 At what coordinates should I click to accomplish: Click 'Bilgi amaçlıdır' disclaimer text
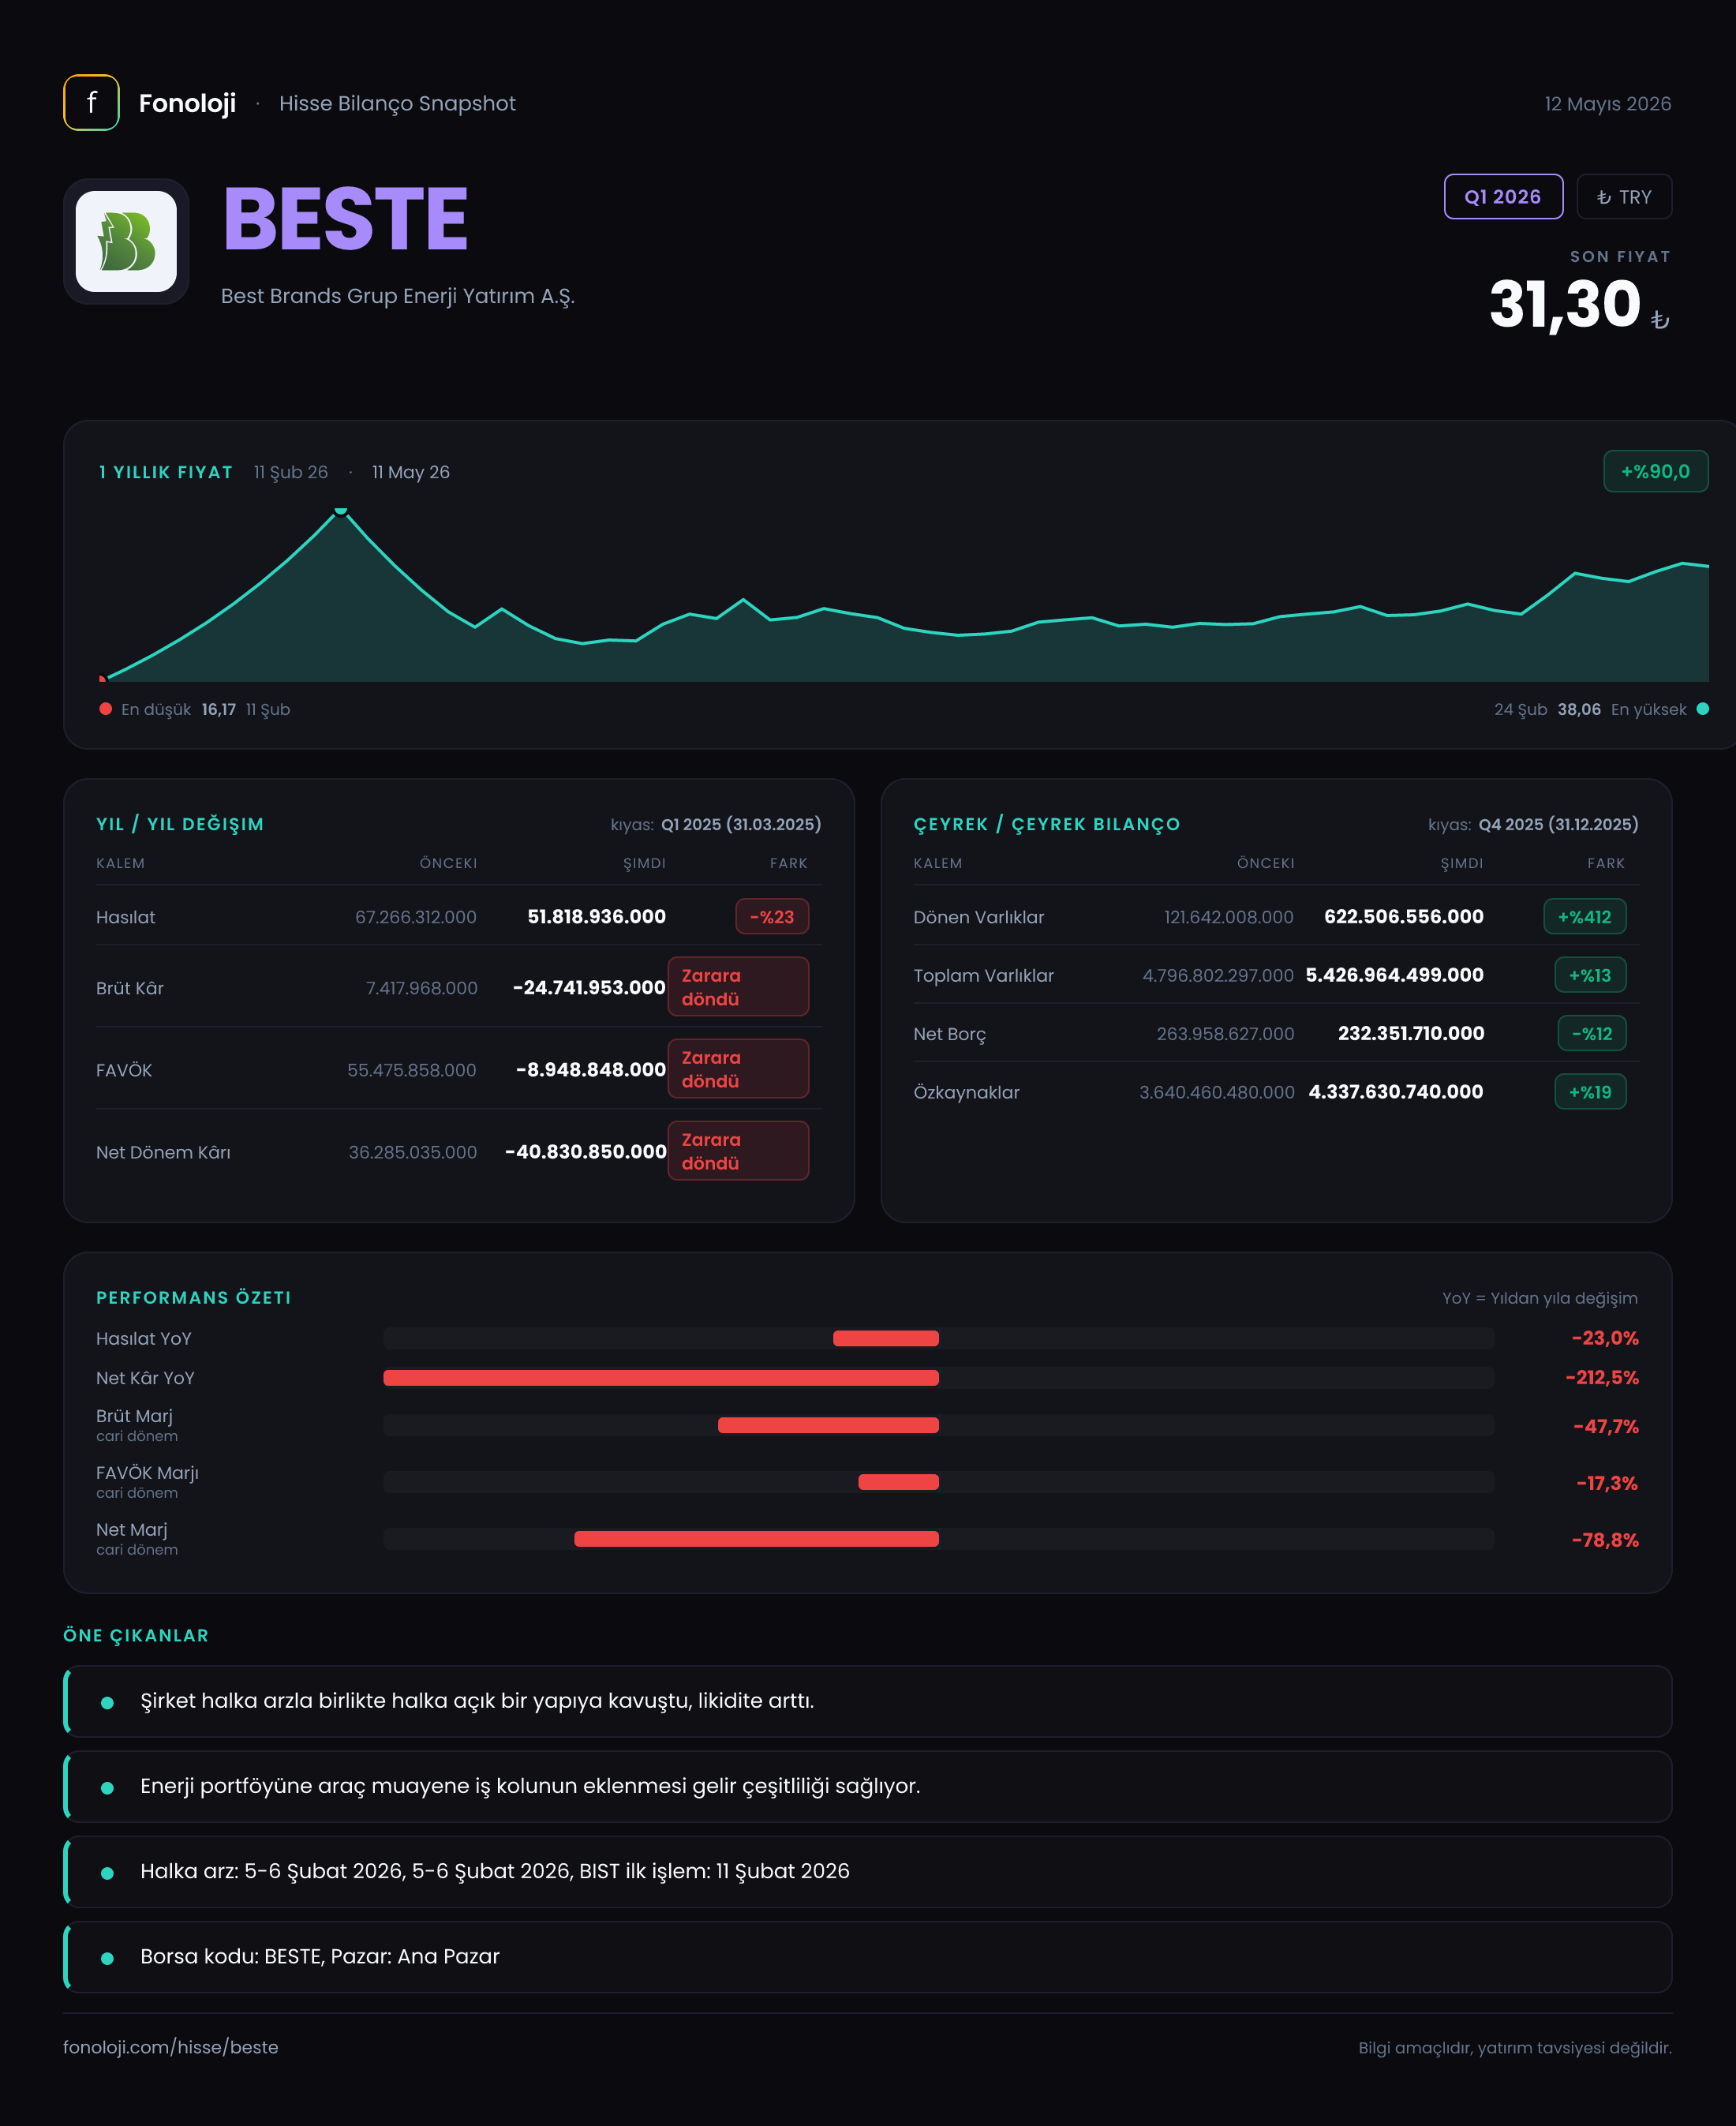(x=1515, y=2048)
